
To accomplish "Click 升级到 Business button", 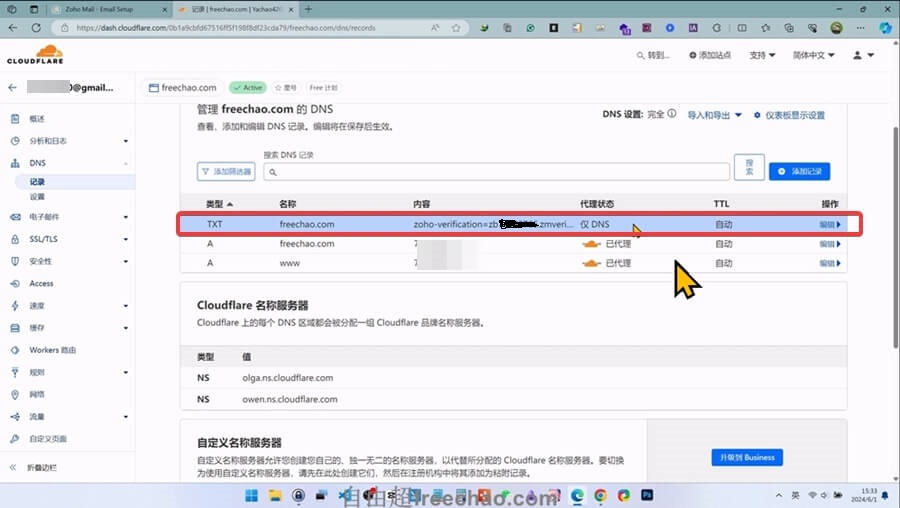I will click(x=746, y=457).
